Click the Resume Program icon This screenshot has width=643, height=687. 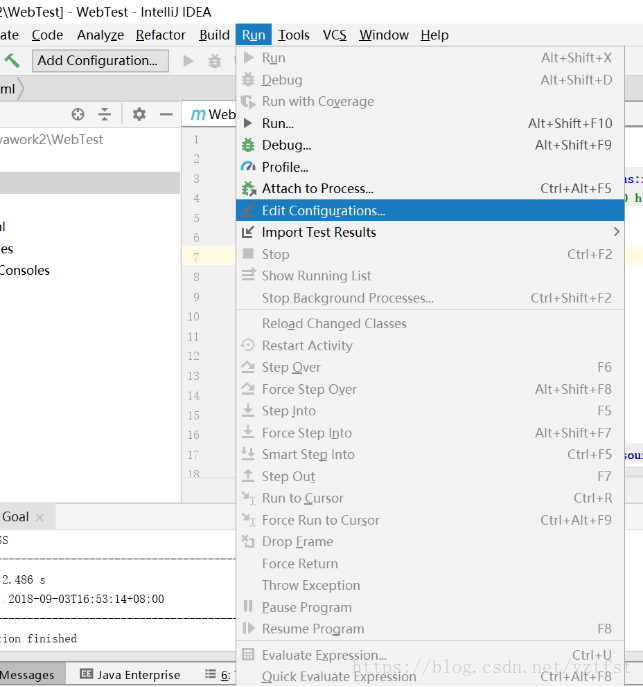pos(248,628)
